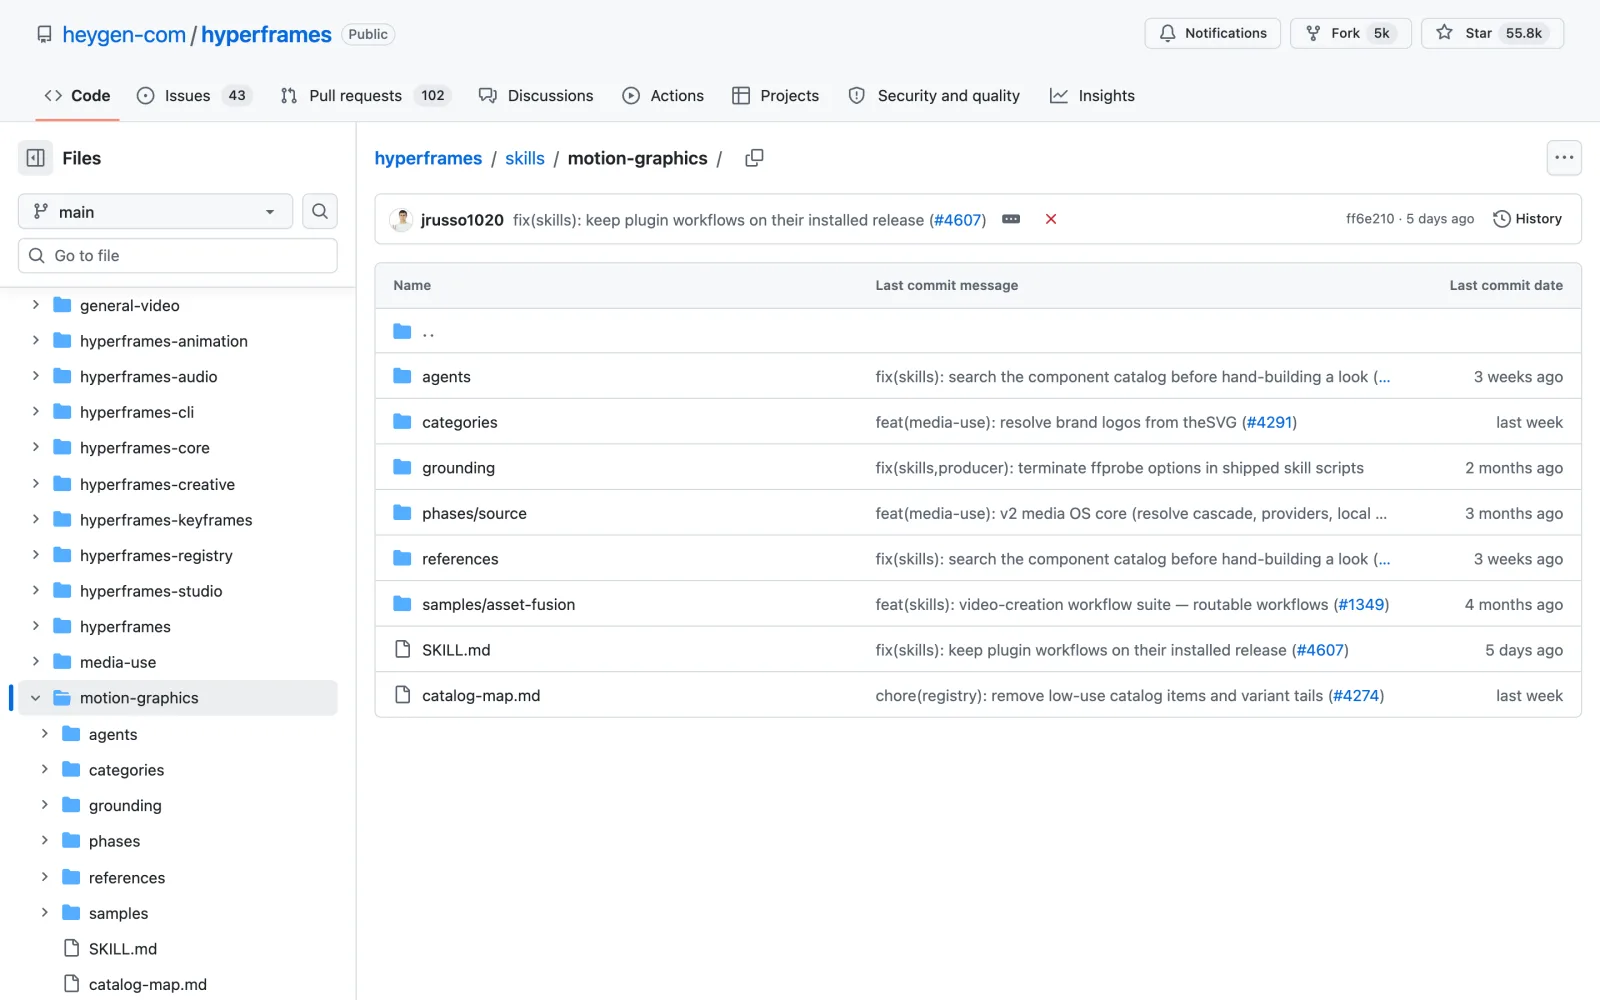Expand the general-video folder chevron
The height and width of the screenshot is (1000, 1600).
35,305
